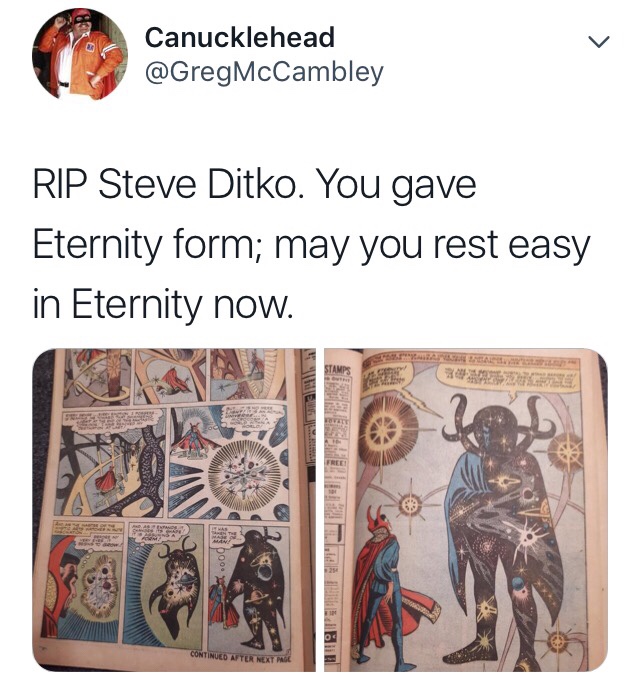
Task: Tap the top-left comic panel in left photo
Action: pyautogui.click(x=96, y=376)
